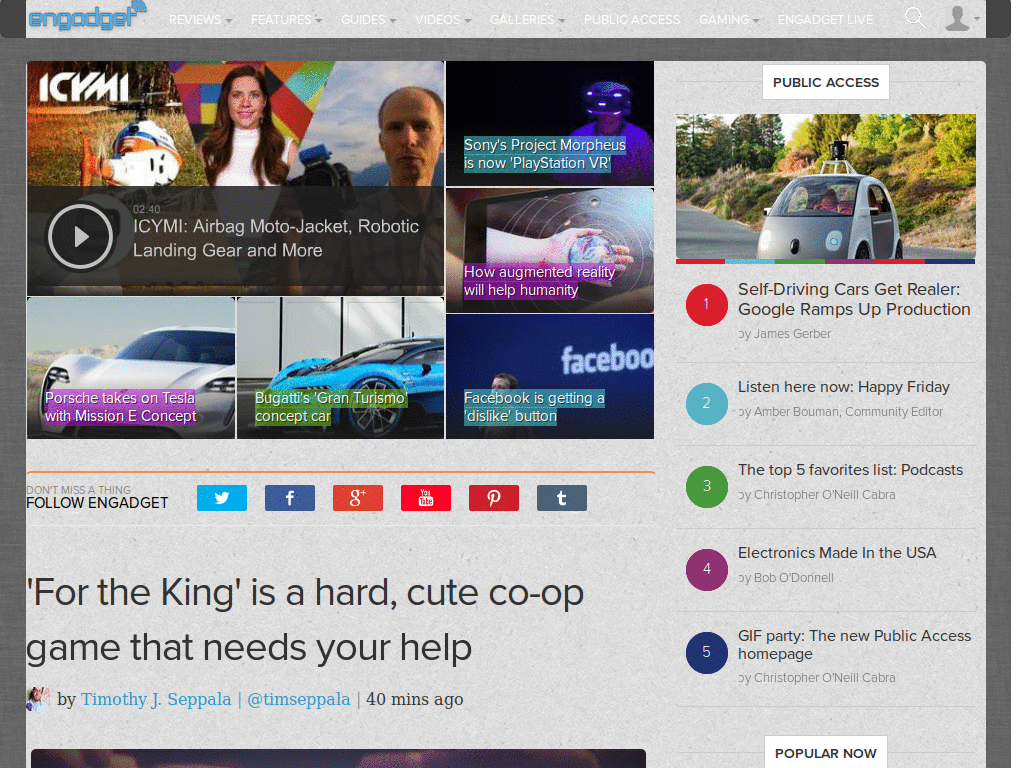Screen dimensions: 1024x768
Task: Open Porsche takes on Tesla story
Action: click(x=120, y=407)
